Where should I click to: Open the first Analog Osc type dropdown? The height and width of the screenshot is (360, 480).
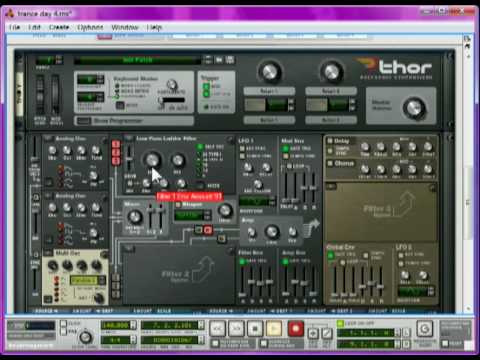(48, 138)
